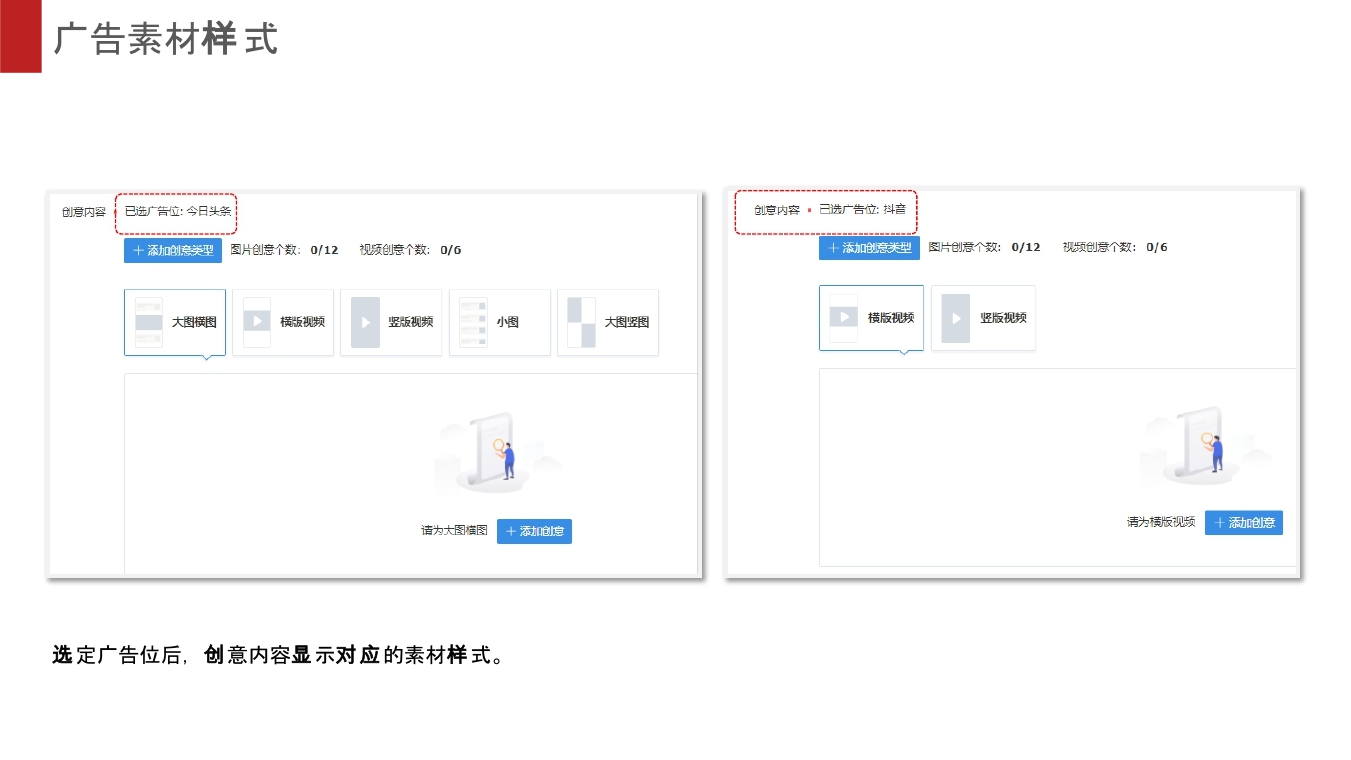Image resolution: width=1351 pixels, height=760 pixels.
Task: Click 添加创意类型 in the 抖音 panel
Action: 869,248
